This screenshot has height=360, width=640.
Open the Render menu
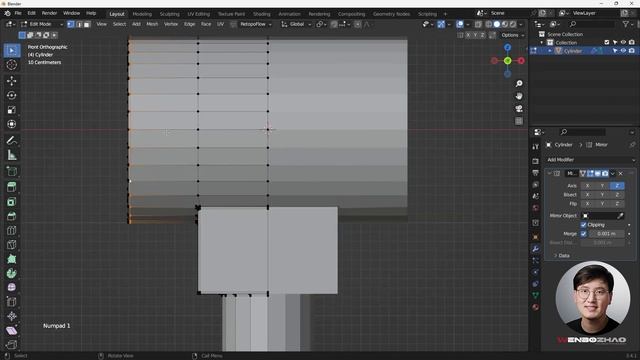pyautogui.click(x=49, y=13)
